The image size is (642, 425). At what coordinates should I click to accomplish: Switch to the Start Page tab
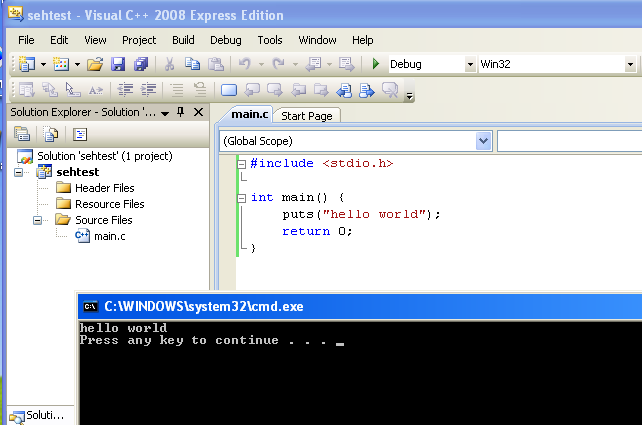click(307, 116)
